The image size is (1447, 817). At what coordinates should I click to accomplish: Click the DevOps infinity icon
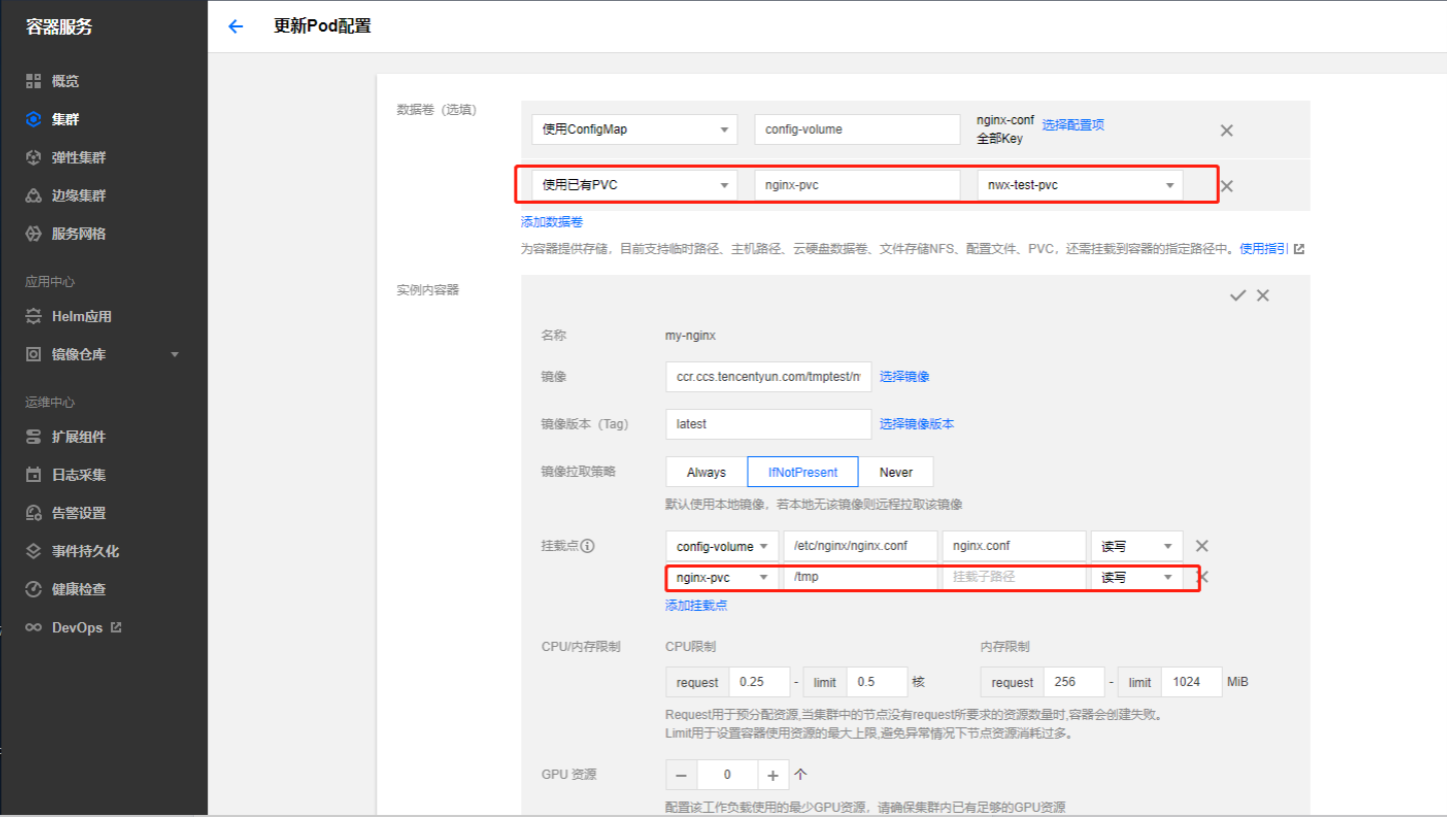tap(33, 628)
